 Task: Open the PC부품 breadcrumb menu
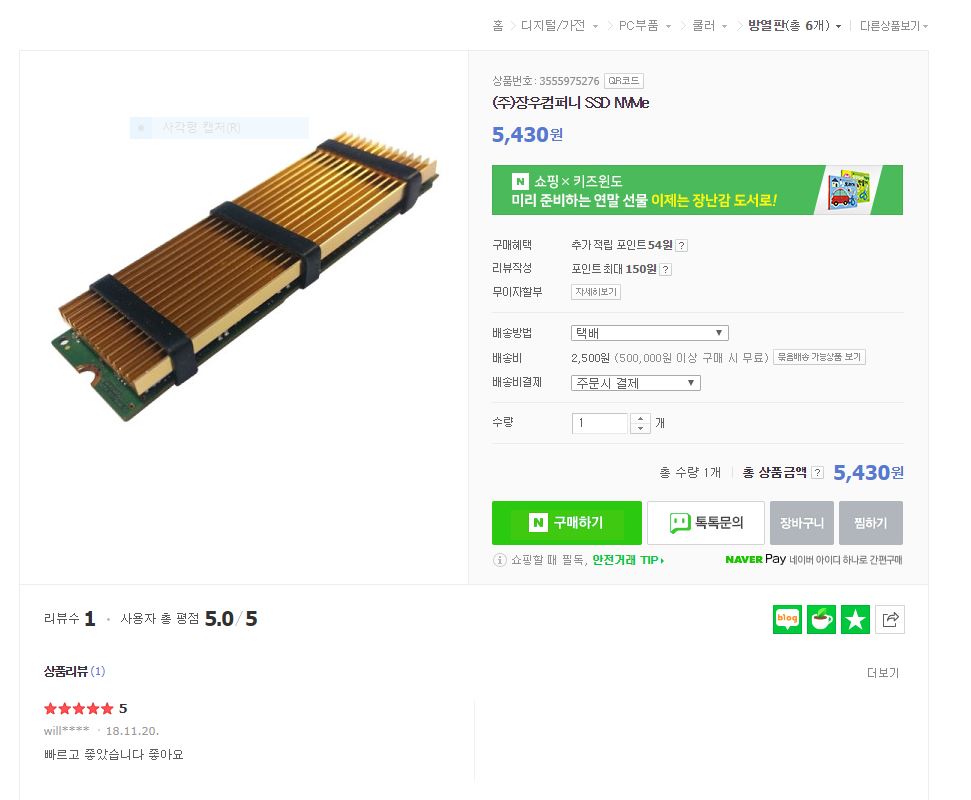[x=645, y=25]
